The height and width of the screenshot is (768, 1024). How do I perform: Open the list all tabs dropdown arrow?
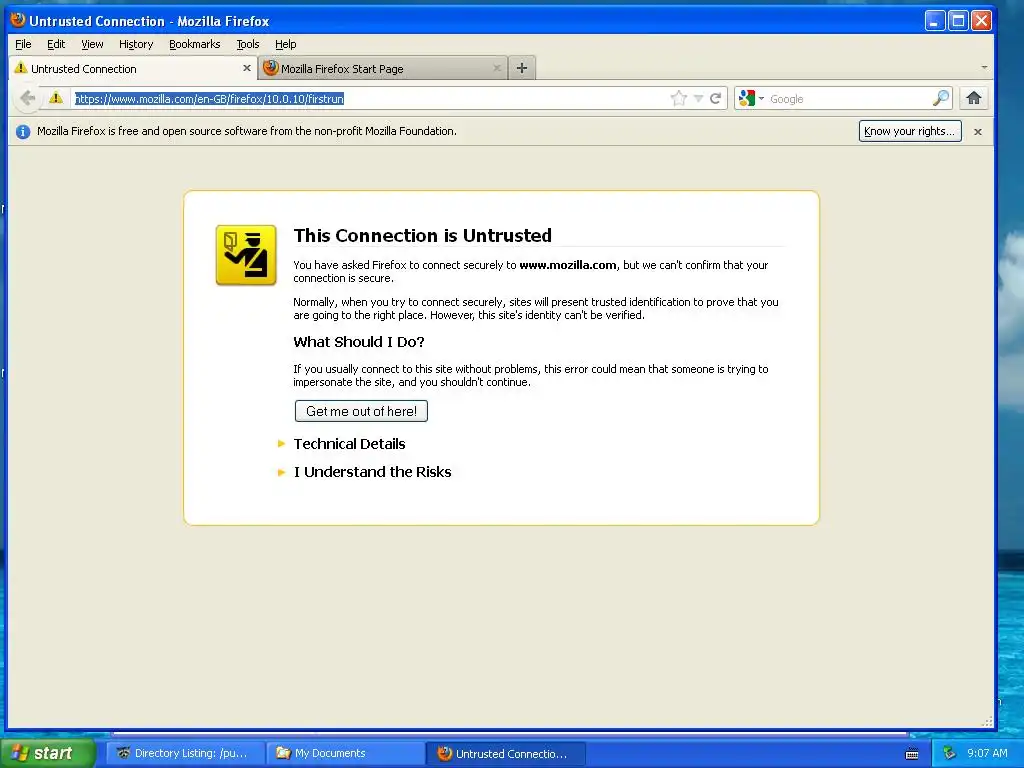pyautogui.click(x=984, y=67)
